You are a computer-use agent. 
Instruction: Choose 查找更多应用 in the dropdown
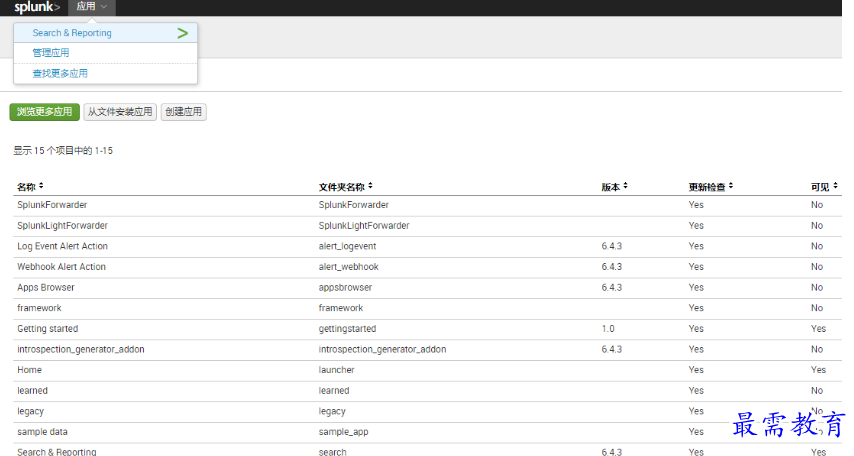point(60,74)
